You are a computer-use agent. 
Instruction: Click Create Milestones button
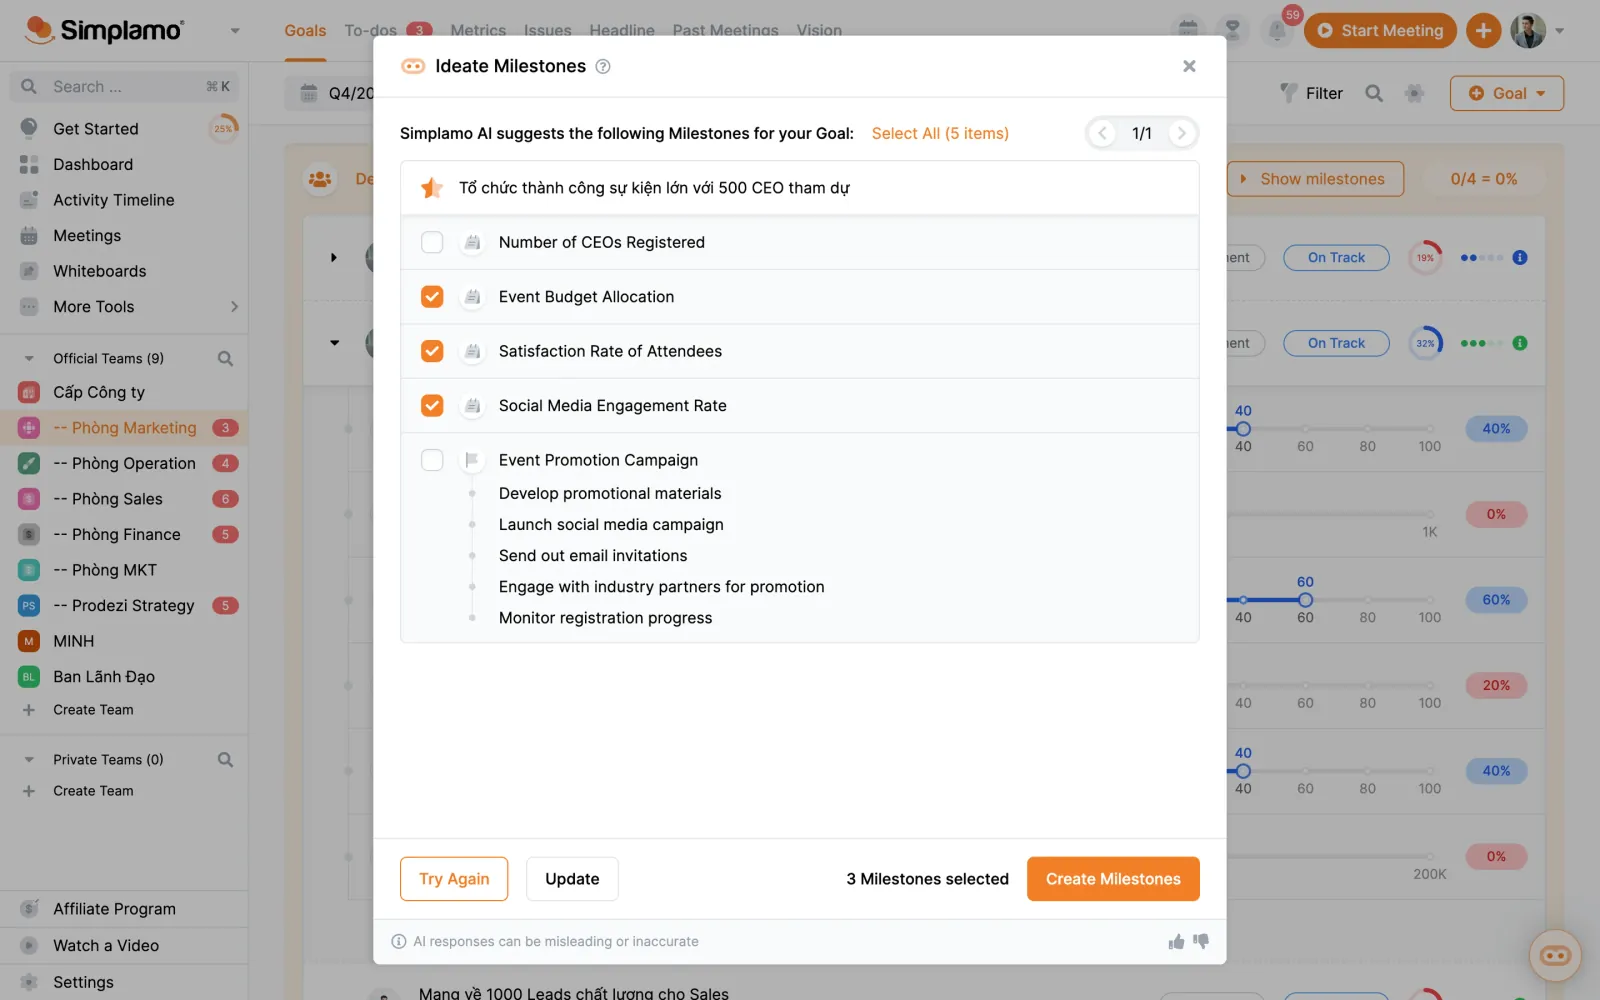[1113, 879]
